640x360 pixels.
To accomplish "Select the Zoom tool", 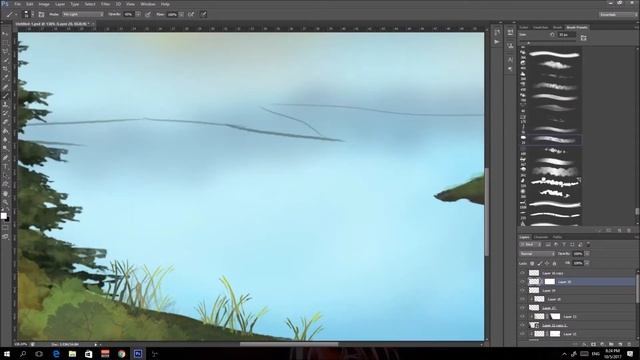I will (6, 202).
